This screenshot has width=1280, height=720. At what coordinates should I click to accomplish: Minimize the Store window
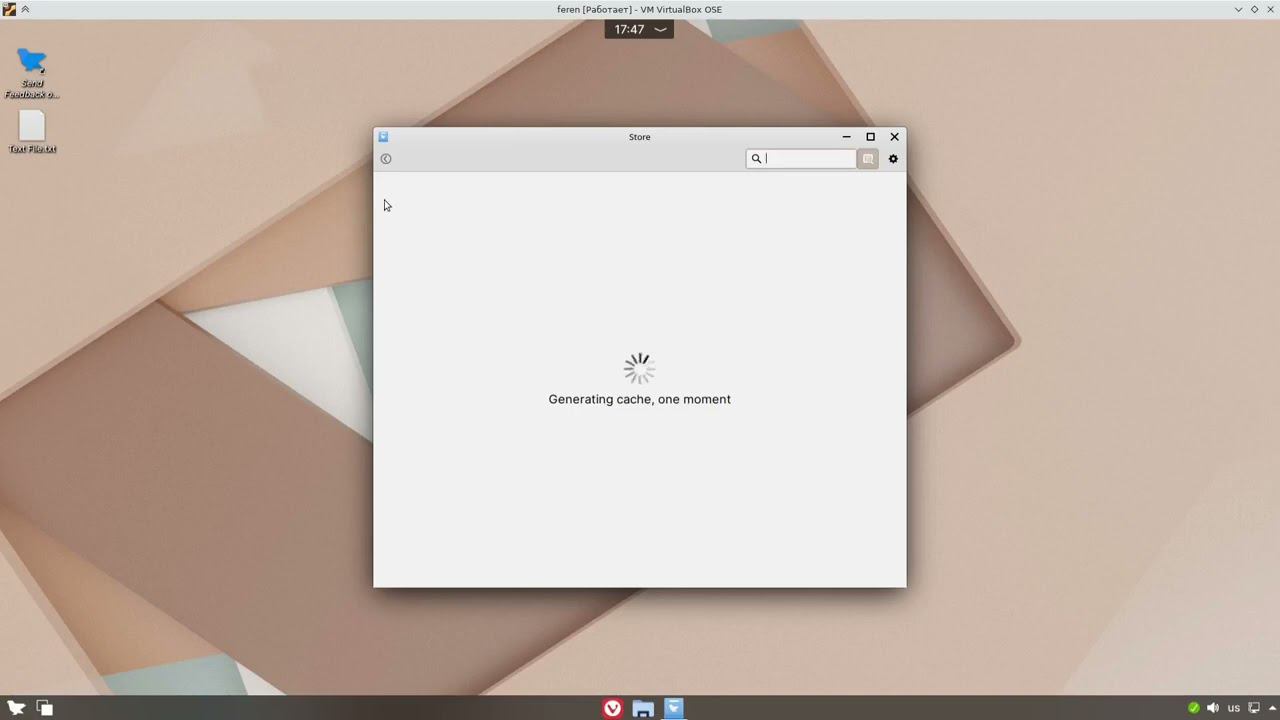coord(846,137)
